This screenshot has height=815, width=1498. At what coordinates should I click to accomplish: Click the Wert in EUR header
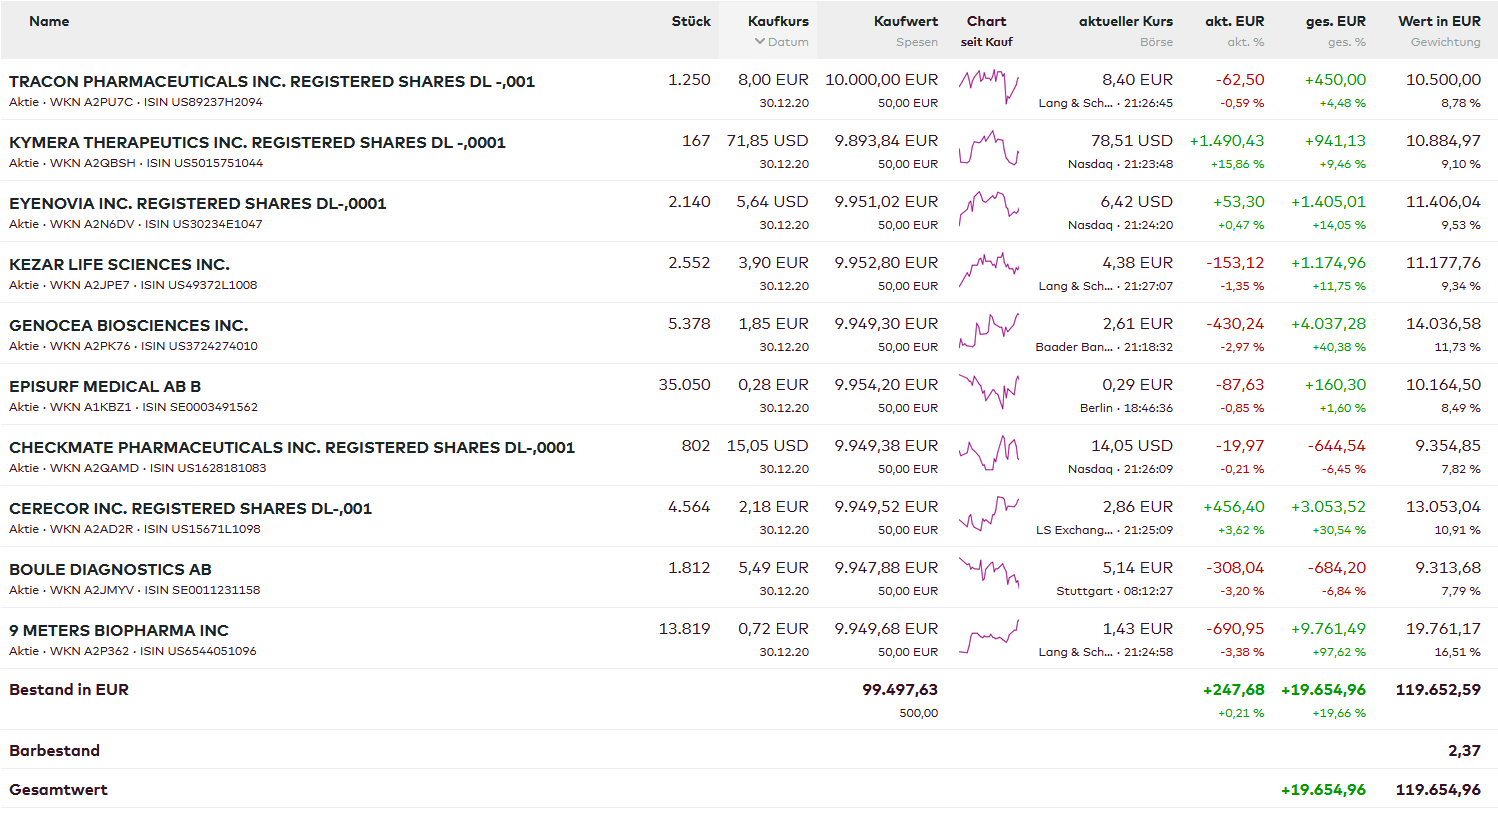[x=1439, y=21]
